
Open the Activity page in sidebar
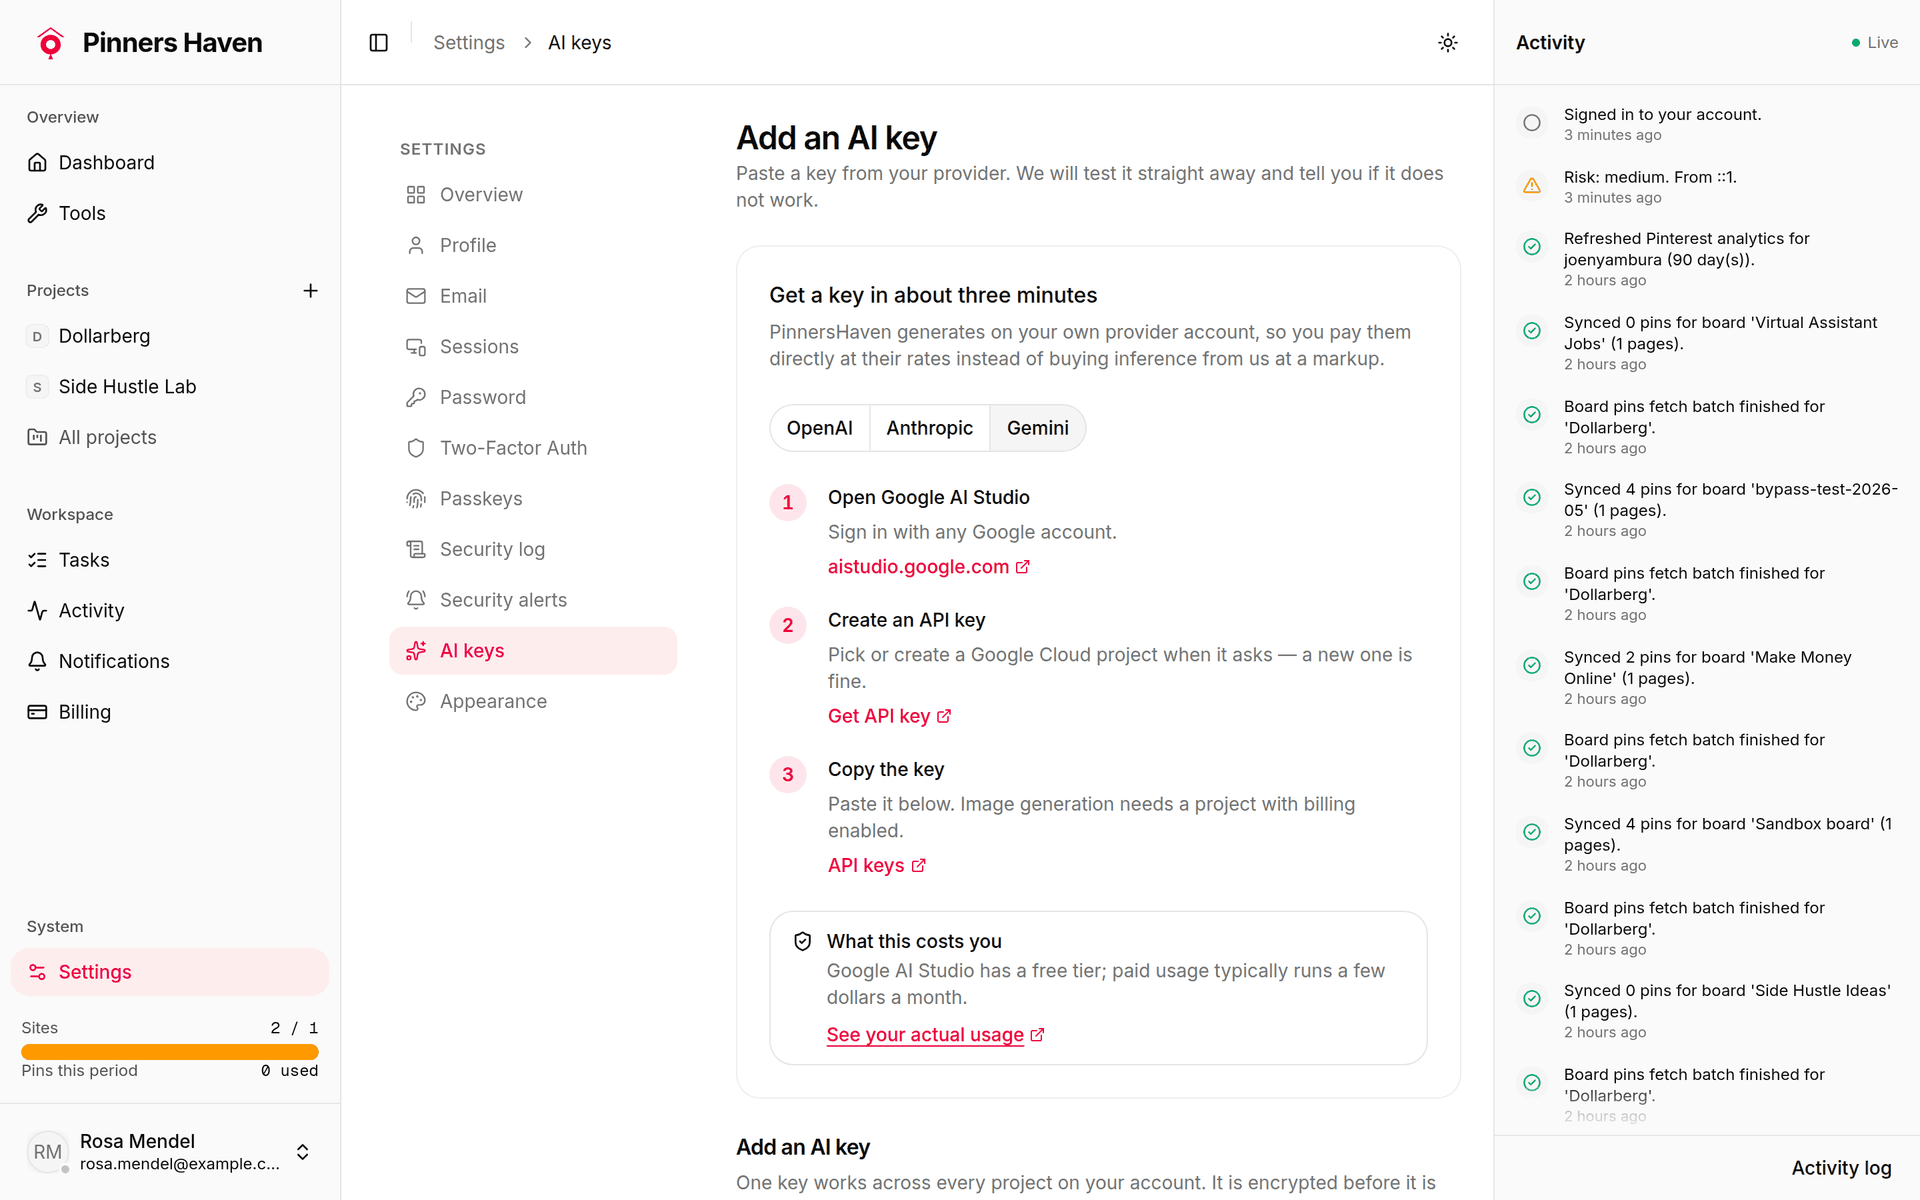(170, 610)
